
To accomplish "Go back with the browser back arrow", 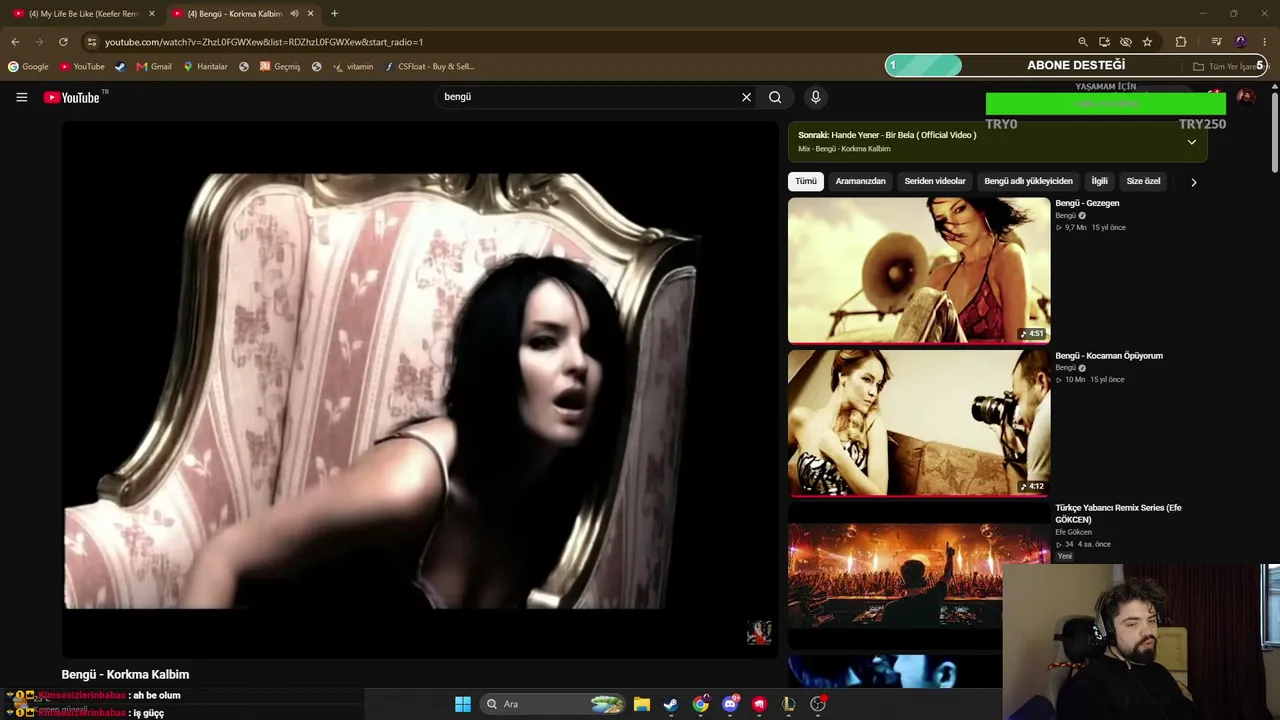I will tap(15, 42).
